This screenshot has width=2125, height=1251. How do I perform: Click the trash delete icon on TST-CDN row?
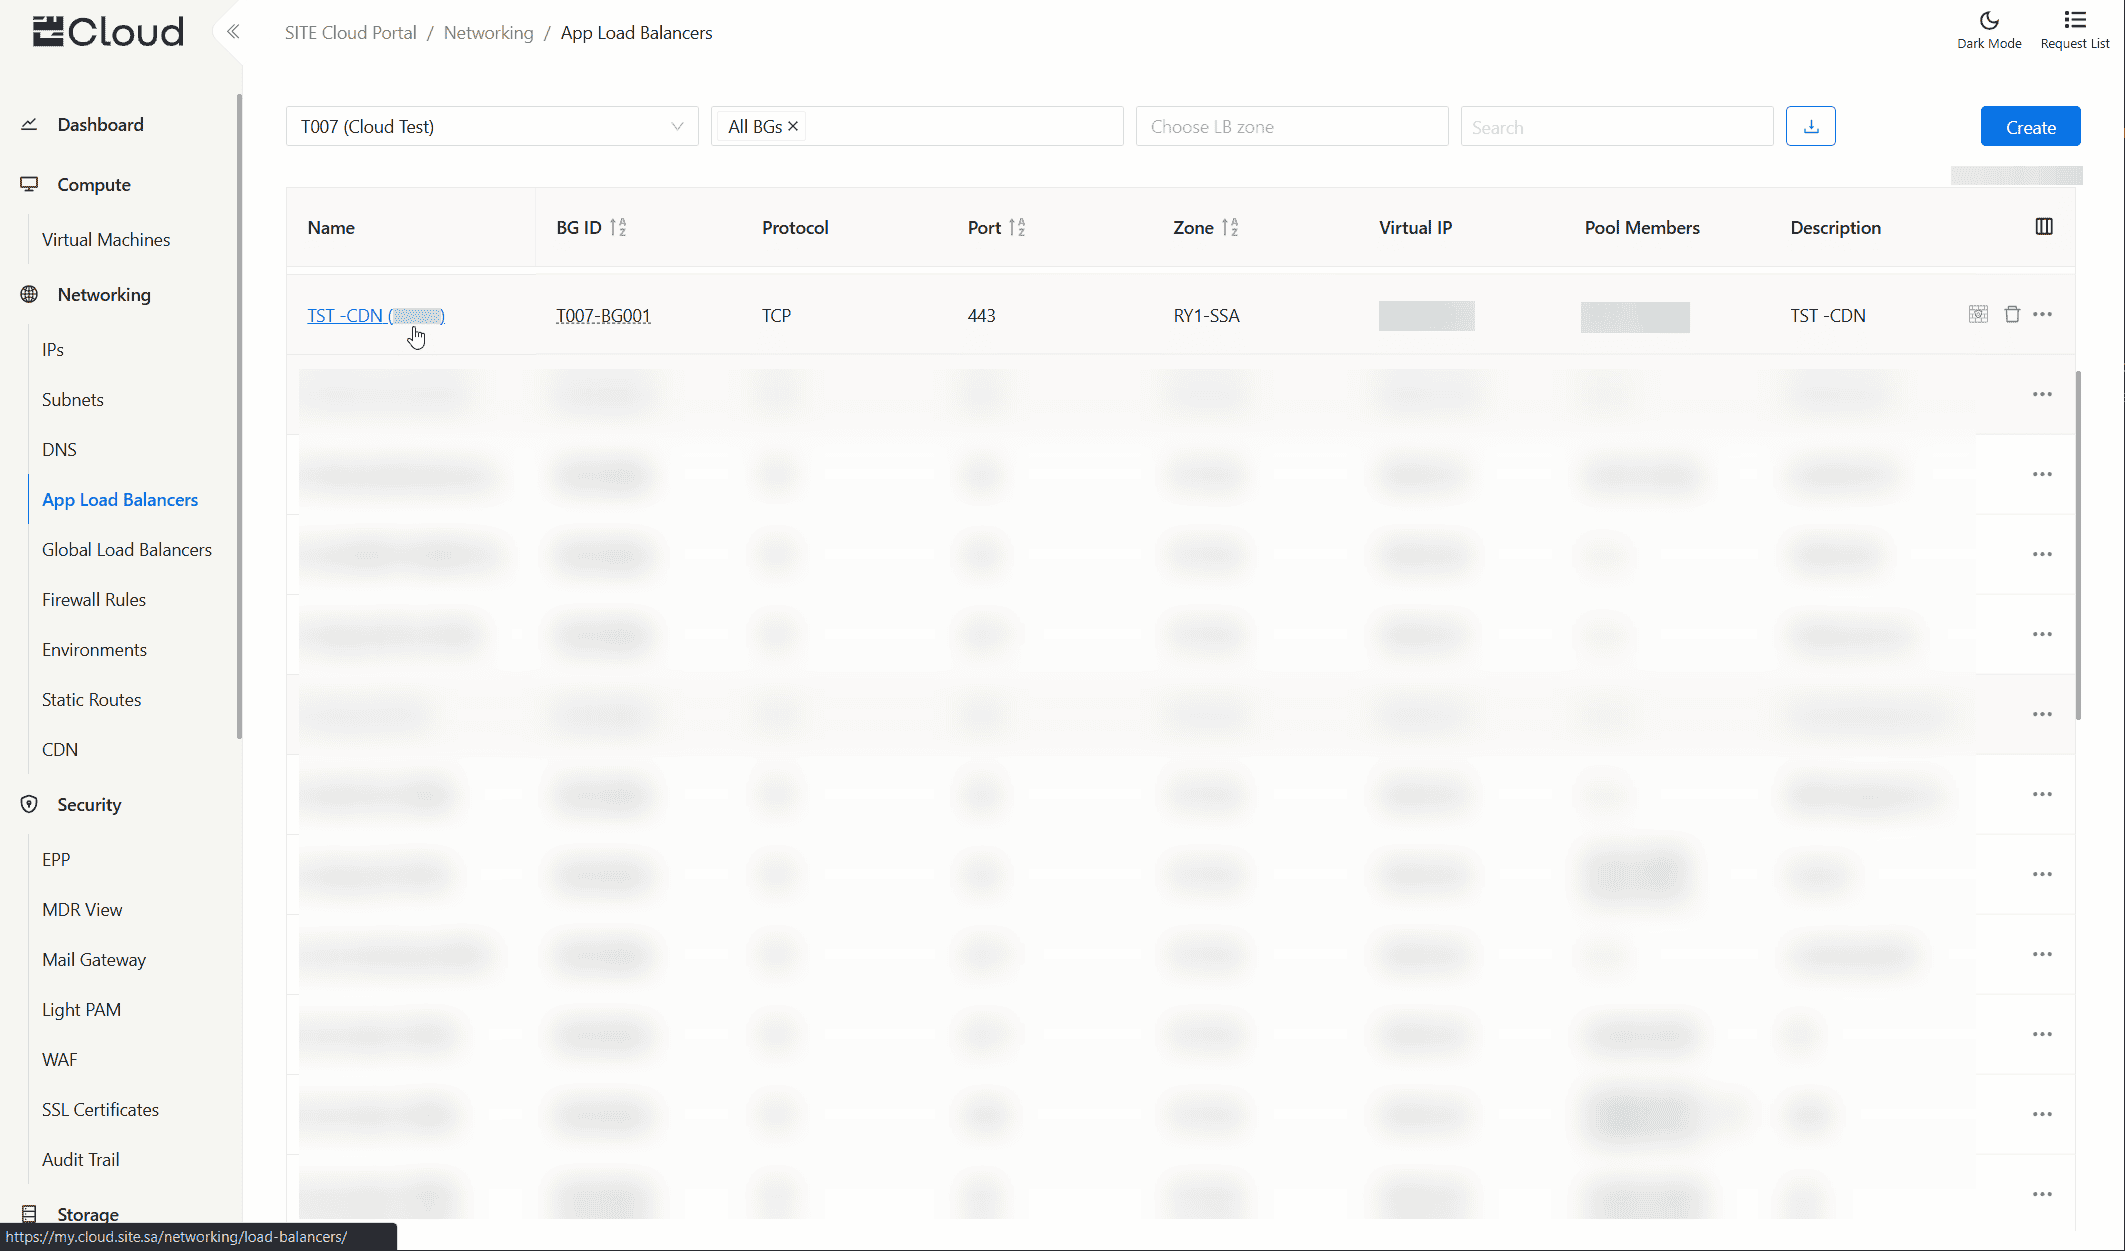(x=2012, y=314)
